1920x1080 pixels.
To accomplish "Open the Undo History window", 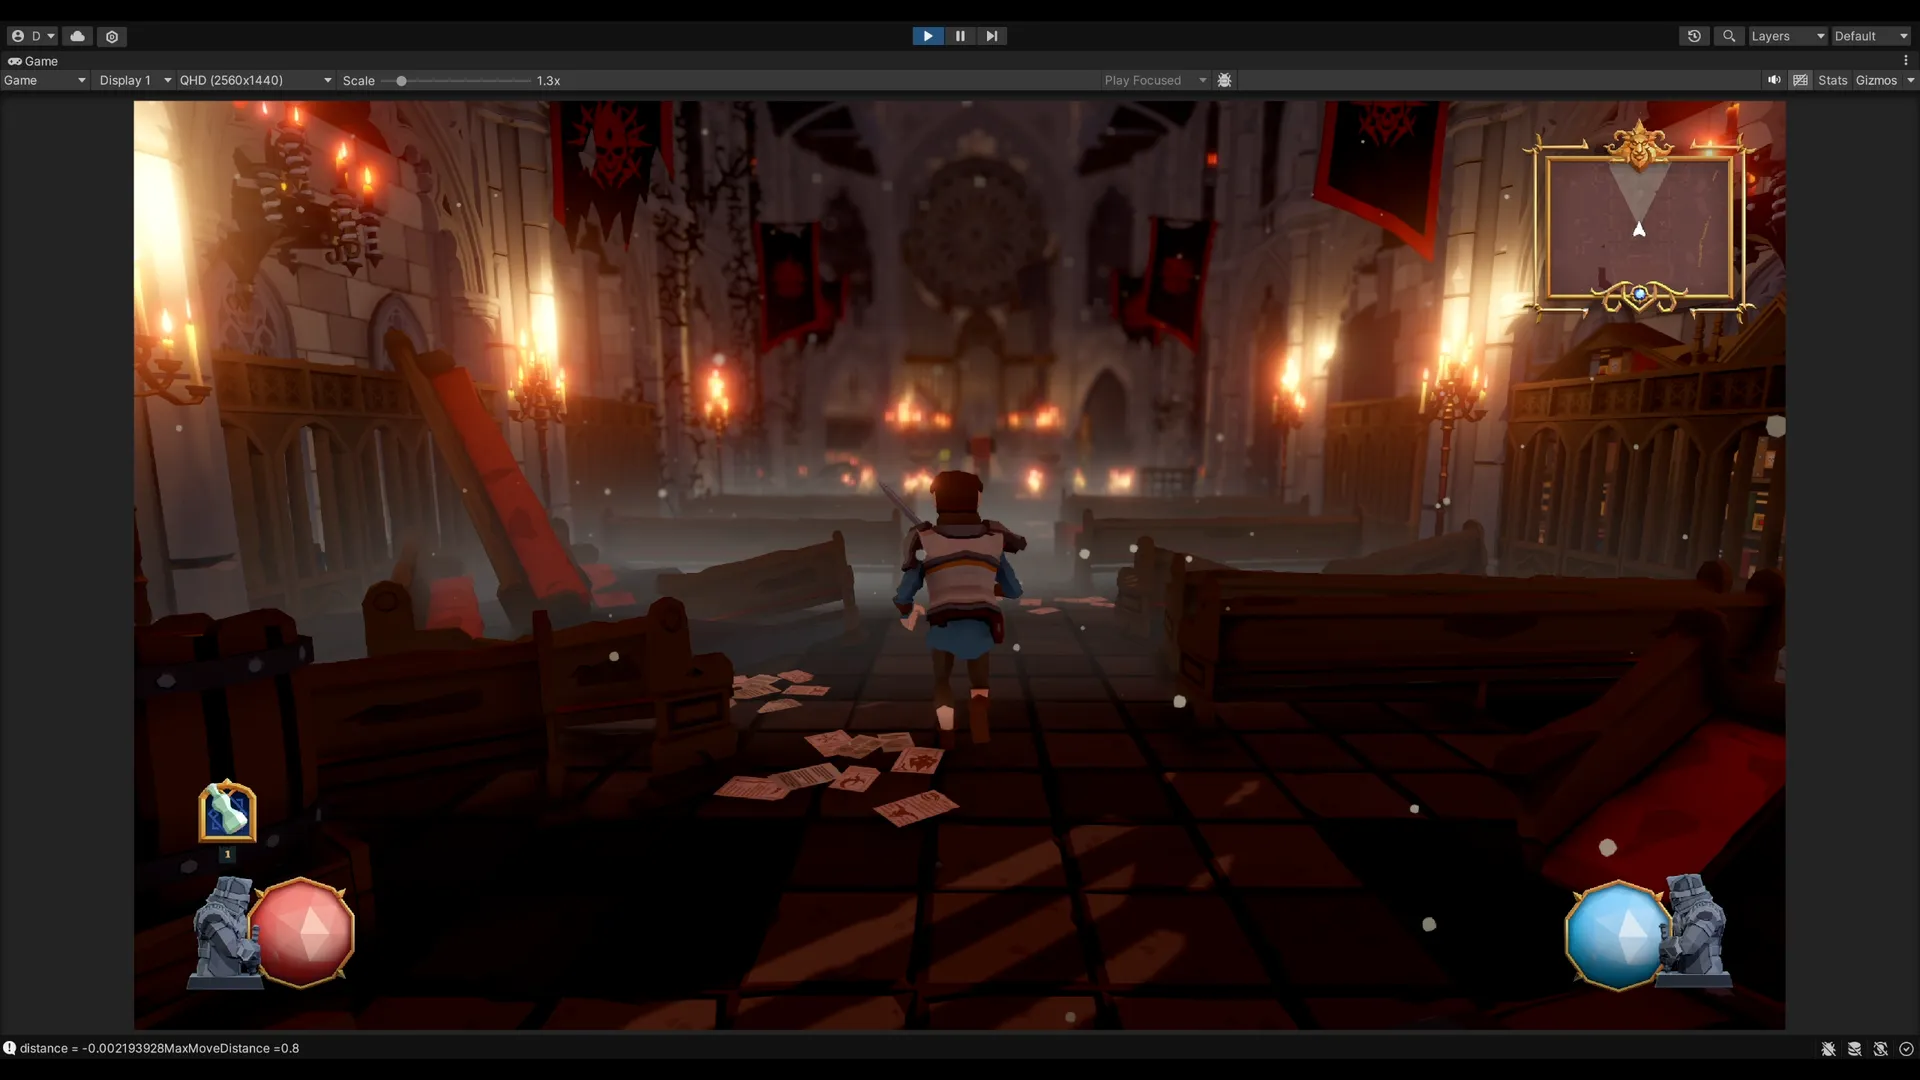I will click(x=1694, y=36).
